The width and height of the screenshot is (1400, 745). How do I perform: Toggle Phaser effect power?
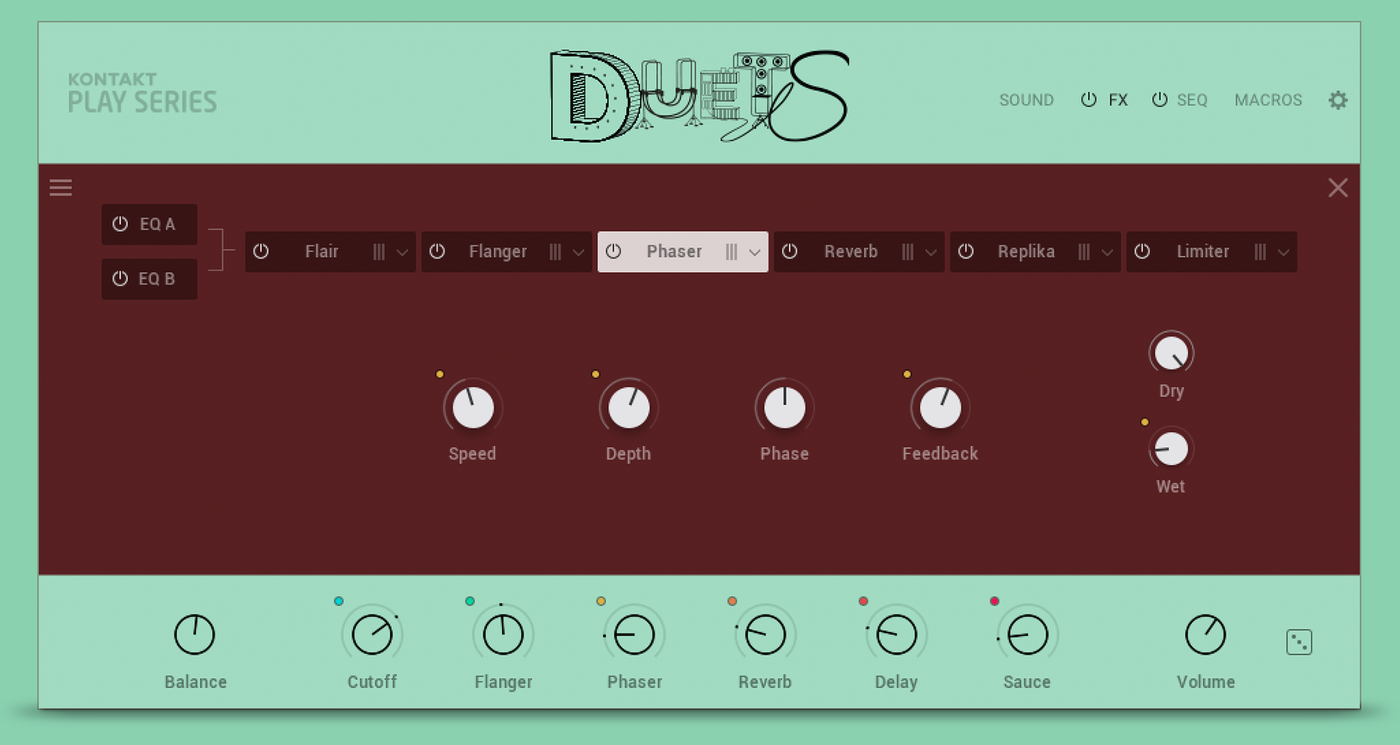click(613, 252)
